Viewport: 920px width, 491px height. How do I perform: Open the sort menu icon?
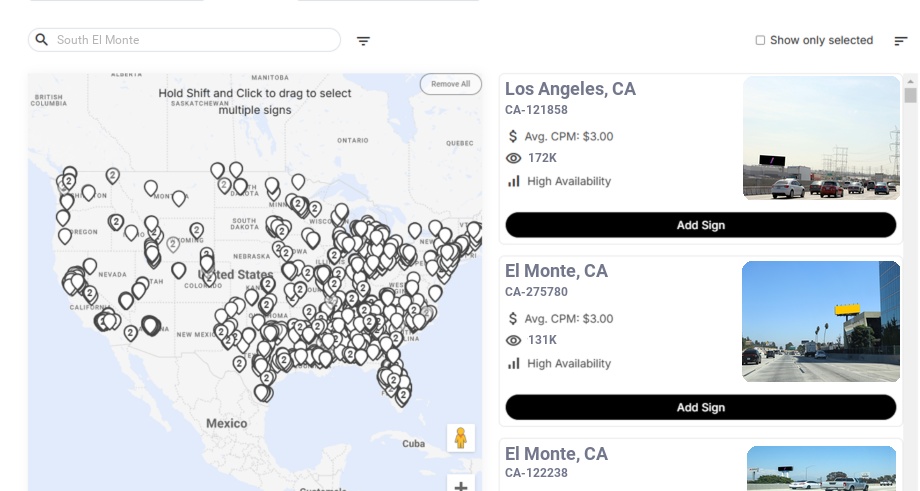pos(900,41)
